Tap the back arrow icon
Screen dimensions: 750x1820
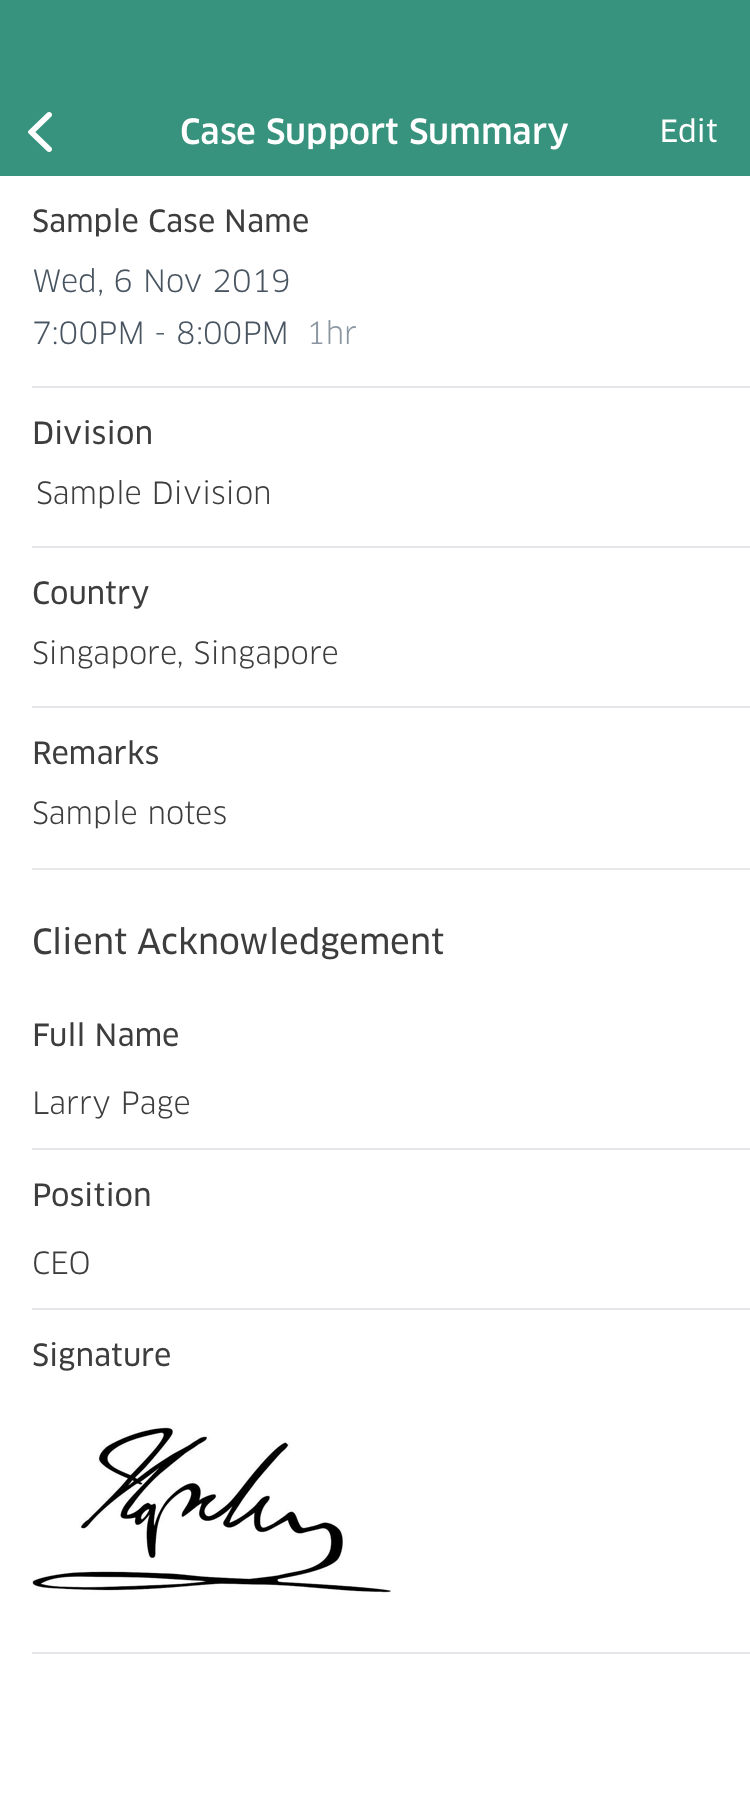pyautogui.click(x=41, y=132)
